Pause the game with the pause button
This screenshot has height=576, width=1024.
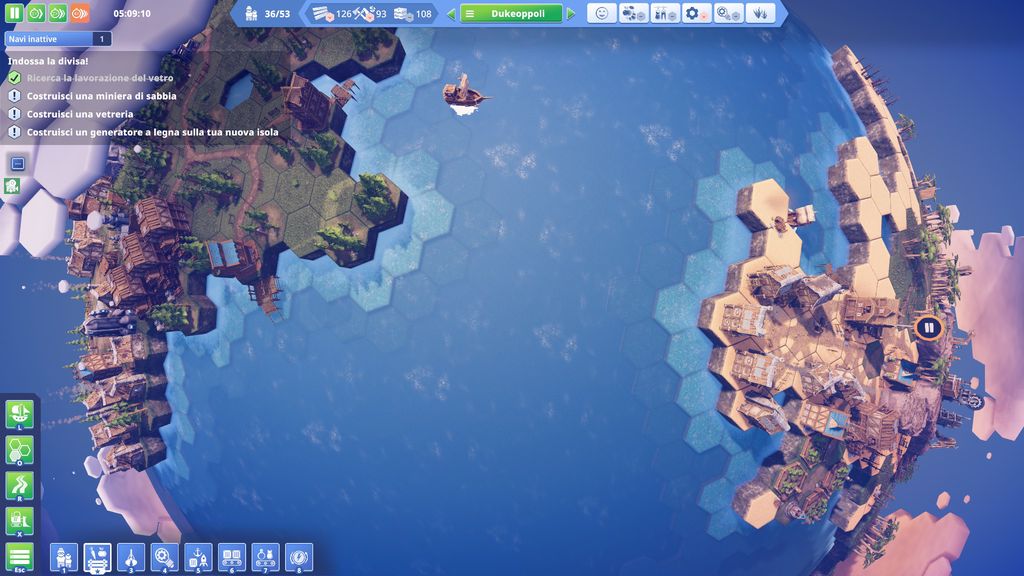pos(15,14)
